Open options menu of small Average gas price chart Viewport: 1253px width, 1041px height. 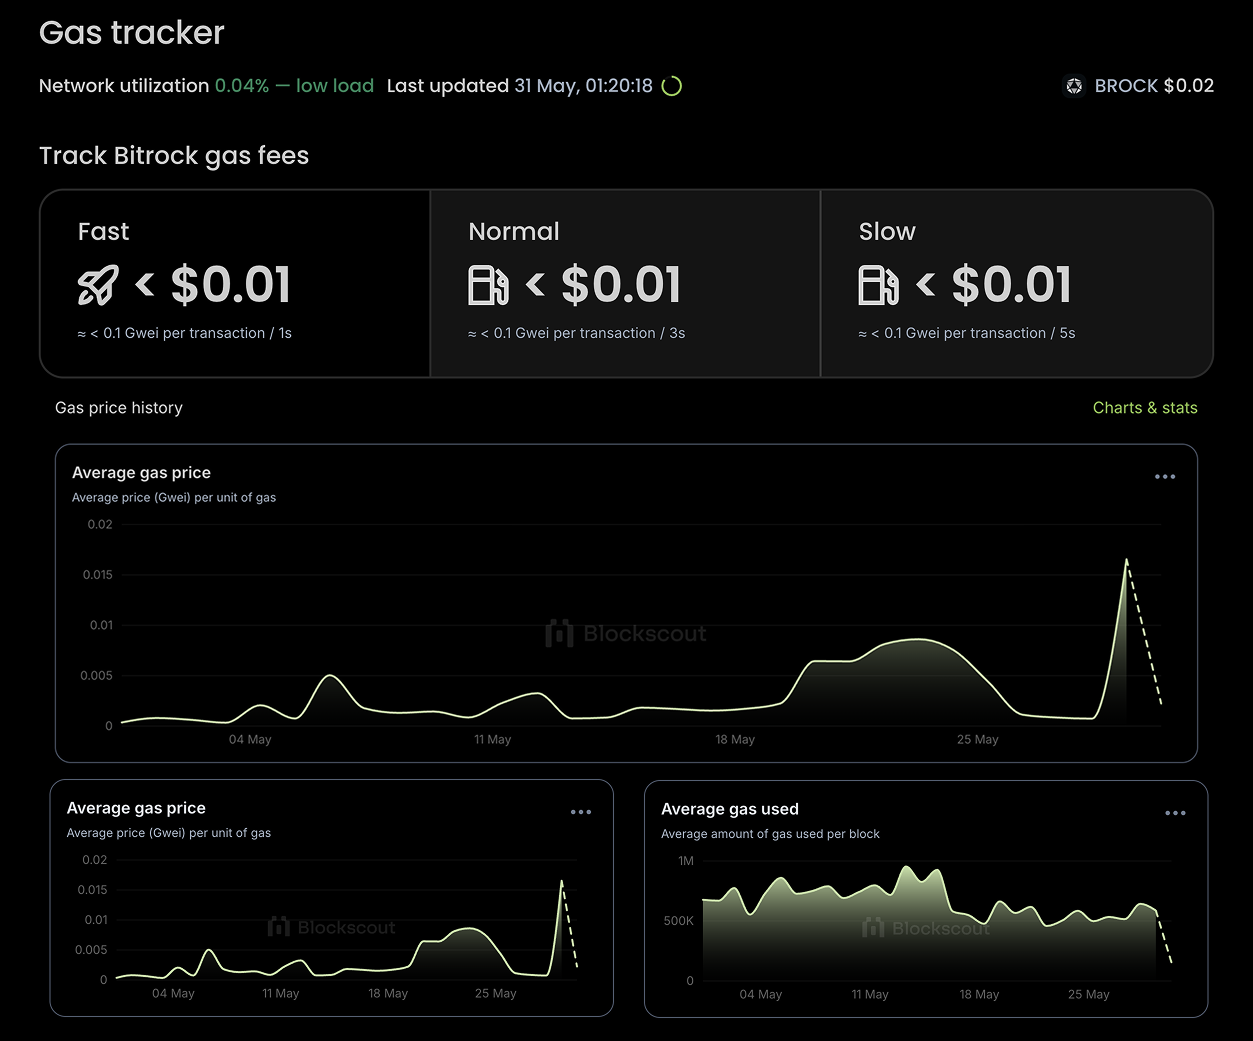pos(581,812)
